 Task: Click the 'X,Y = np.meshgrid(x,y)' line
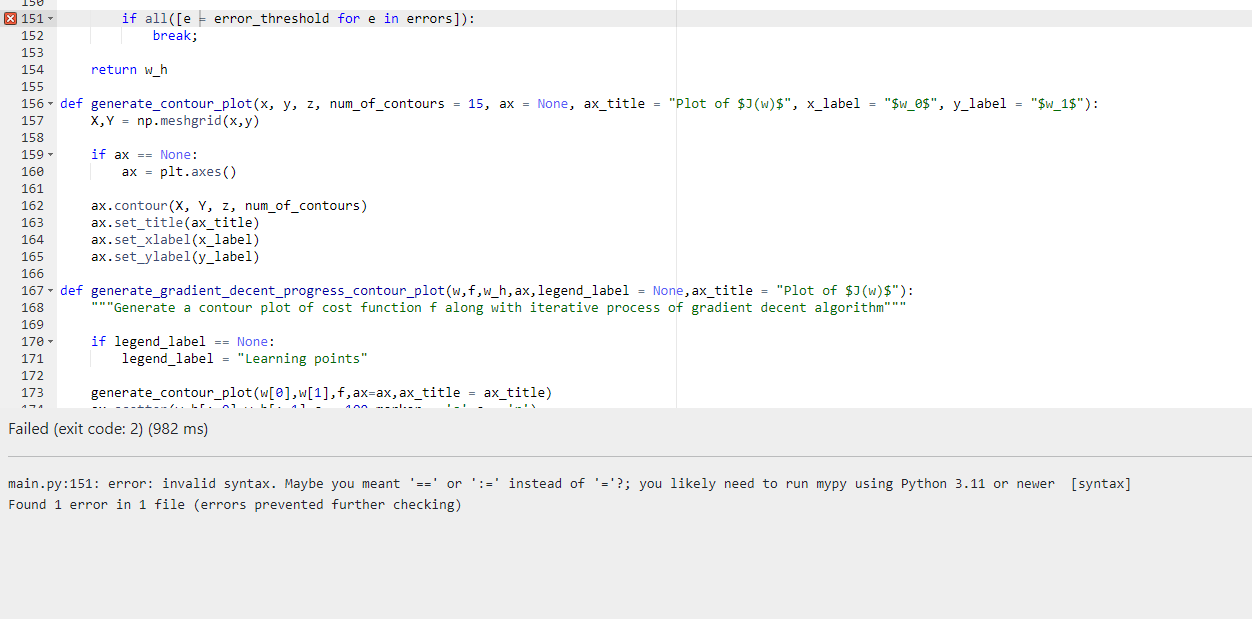coord(175,121)
